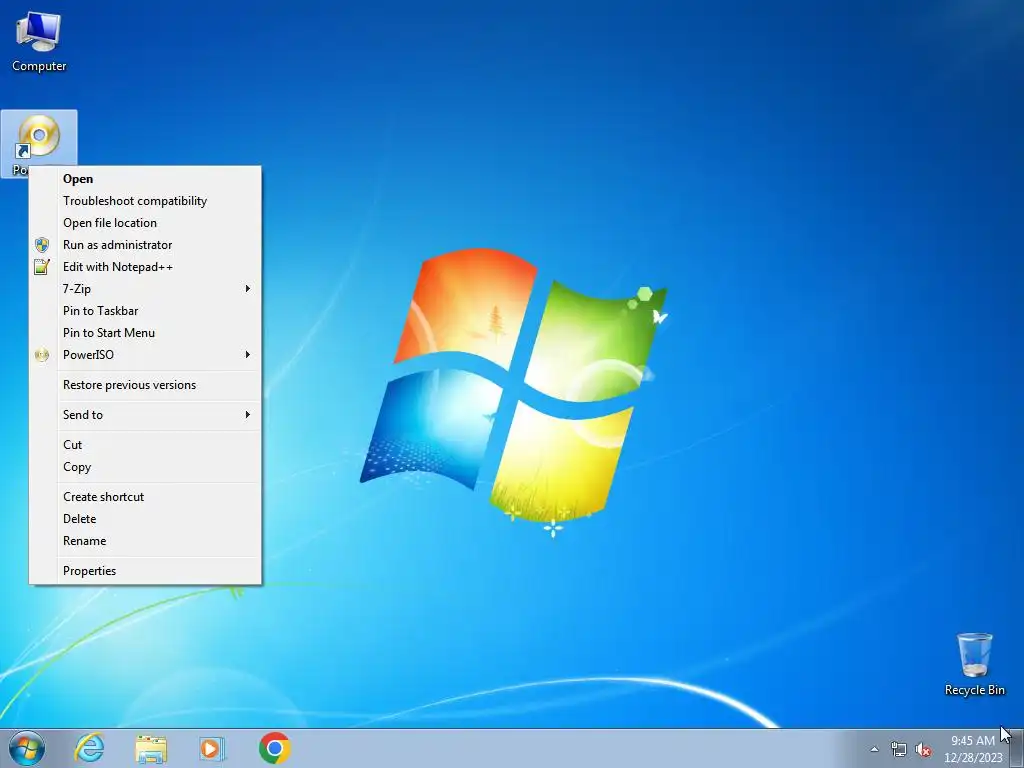Viewport: 1024px width, 768px height.
Task: Choose Cut from context menu
Action: click(x=145, y=445)
